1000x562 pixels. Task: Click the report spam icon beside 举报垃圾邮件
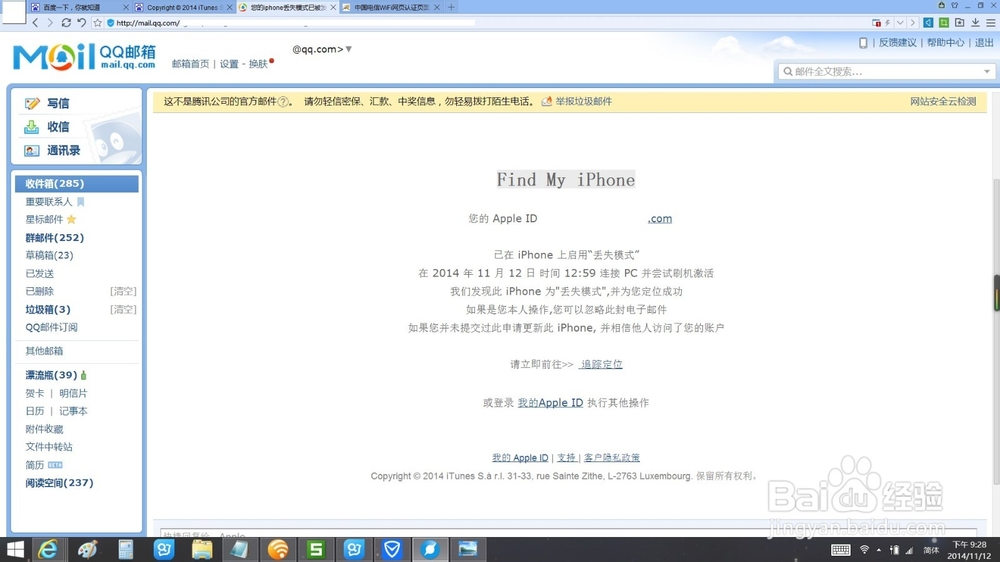pos(547,101)
